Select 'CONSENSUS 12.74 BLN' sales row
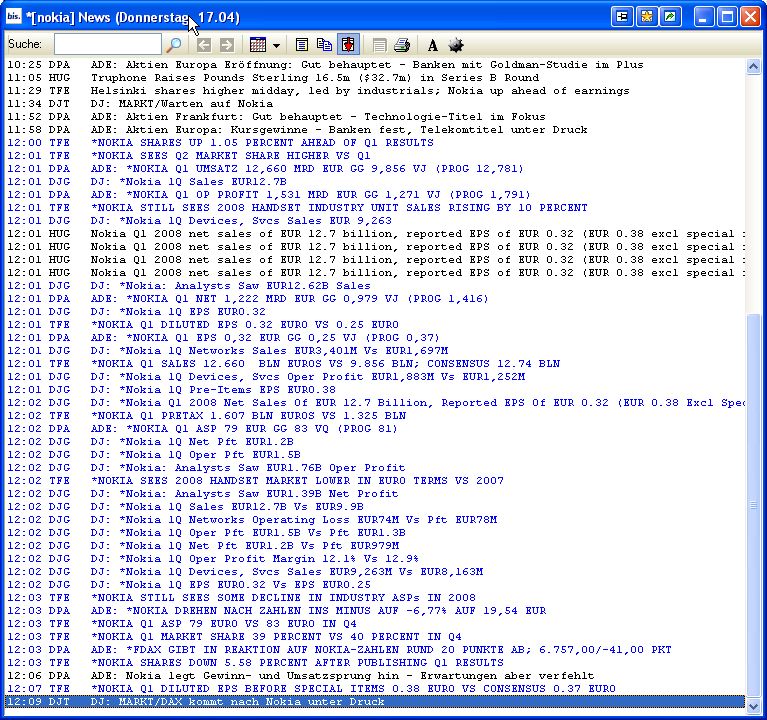Screen dimensions: 767x720 point(376,363)
